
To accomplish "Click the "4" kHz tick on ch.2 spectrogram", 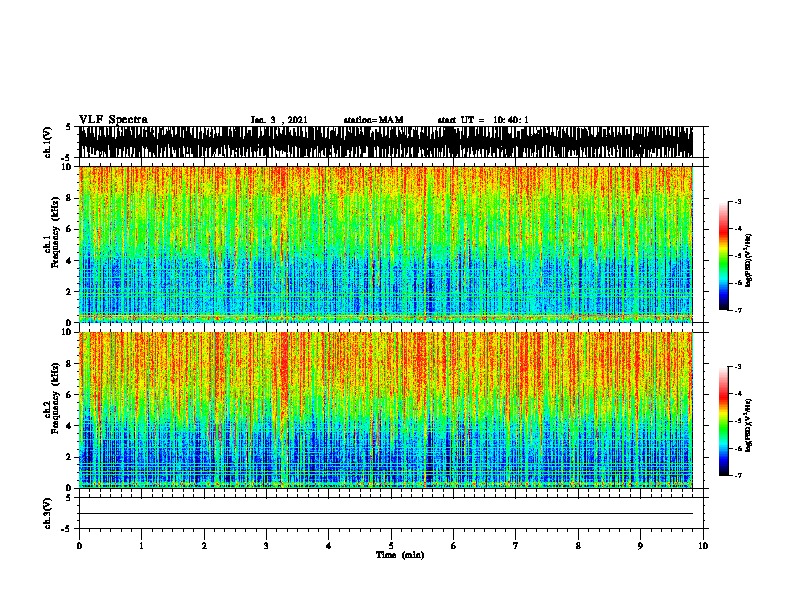I will 70,426.
